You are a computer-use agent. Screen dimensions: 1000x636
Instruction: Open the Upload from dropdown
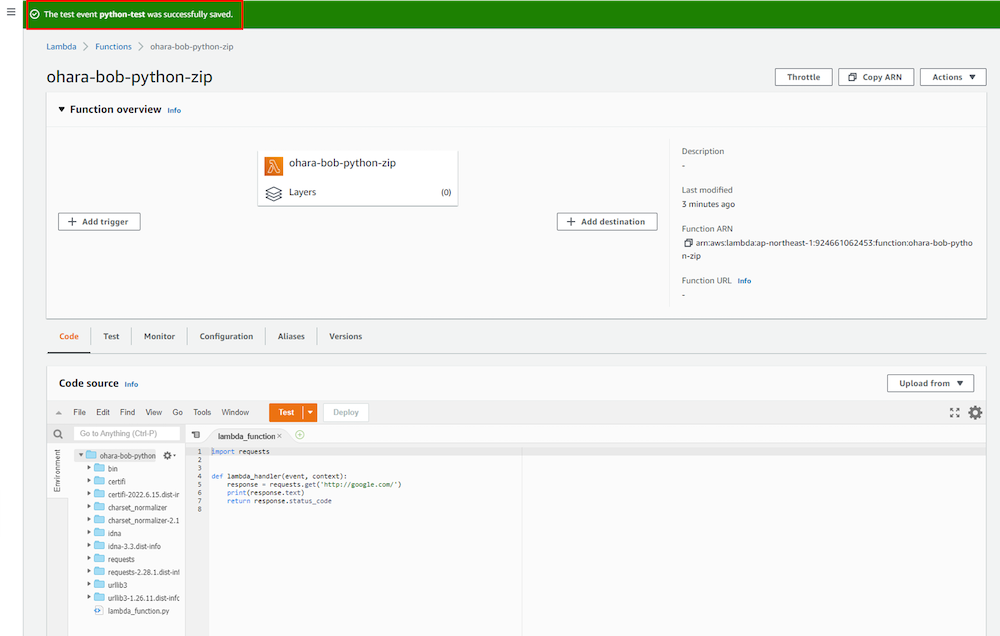pyautogui.click(x=930, y=383)
